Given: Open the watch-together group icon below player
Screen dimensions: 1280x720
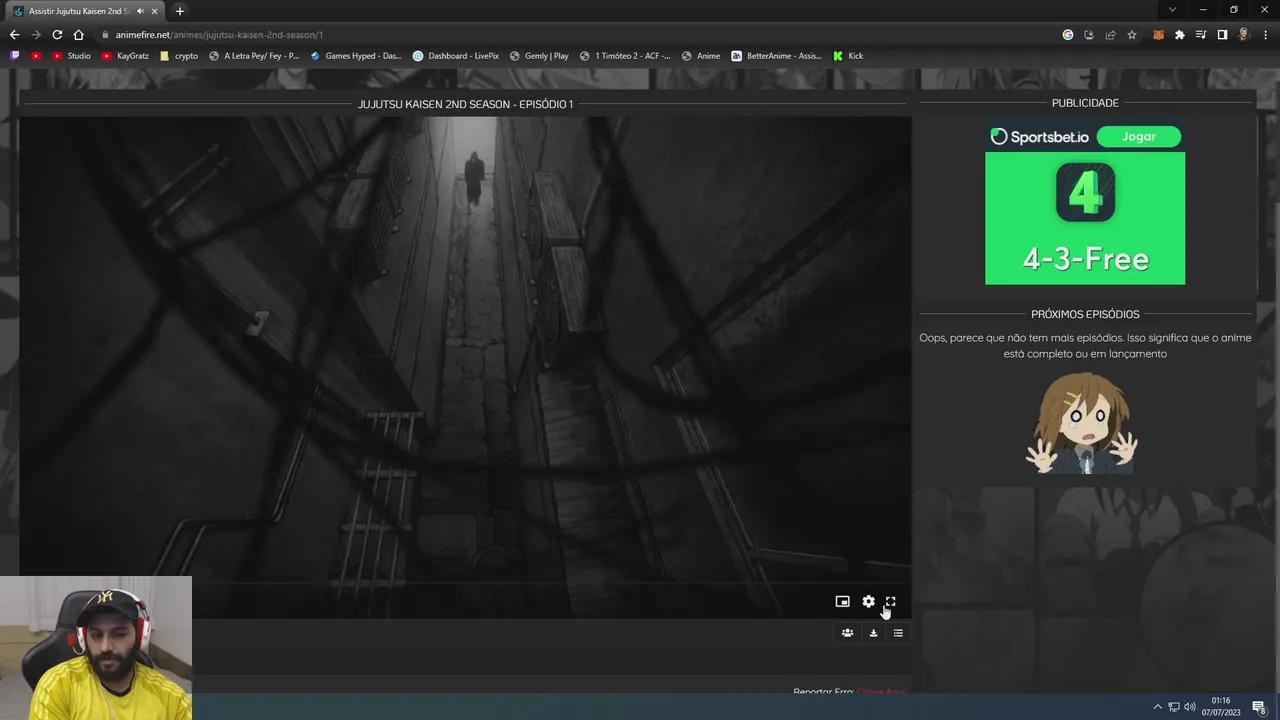Looking at the screenshot, I should pyautogui.click(x=847, y=633).
